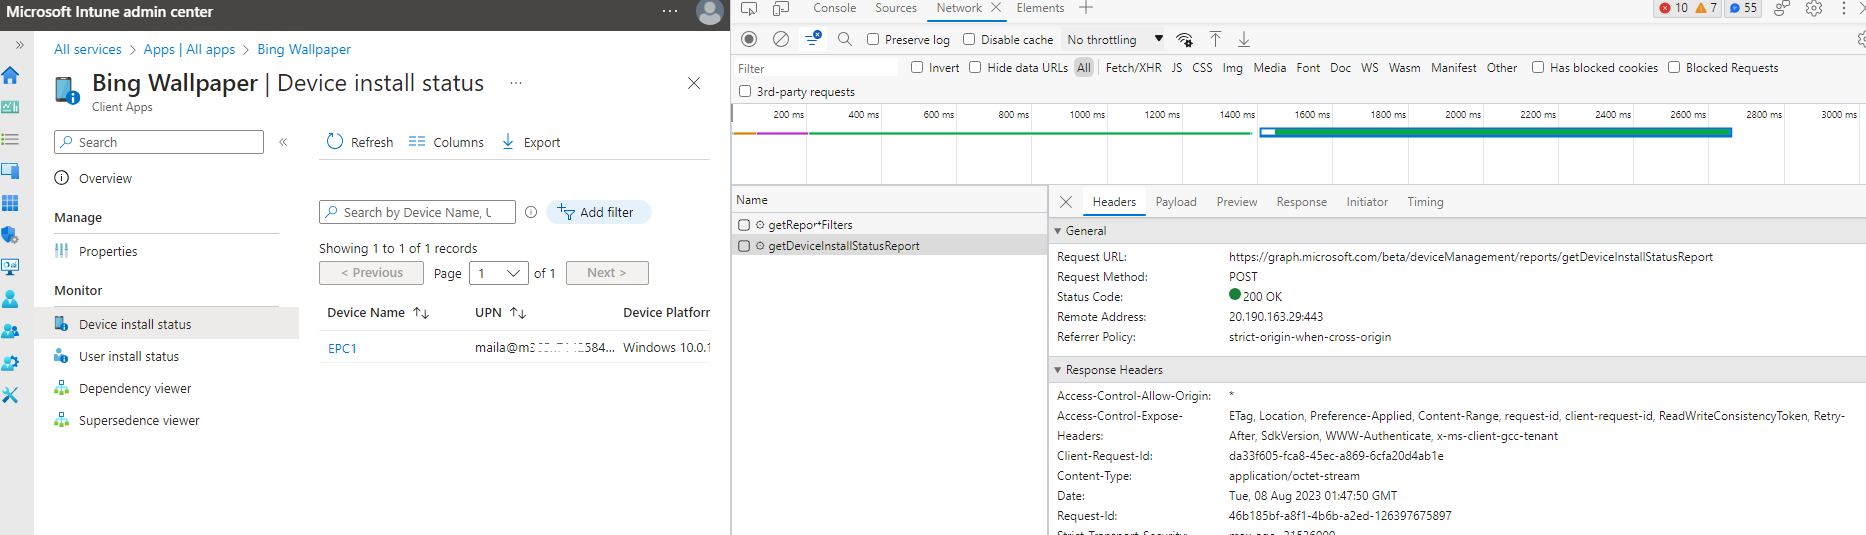Expand the Intune left sidebar menu
1866x535 pixels.
pos(19,45)
